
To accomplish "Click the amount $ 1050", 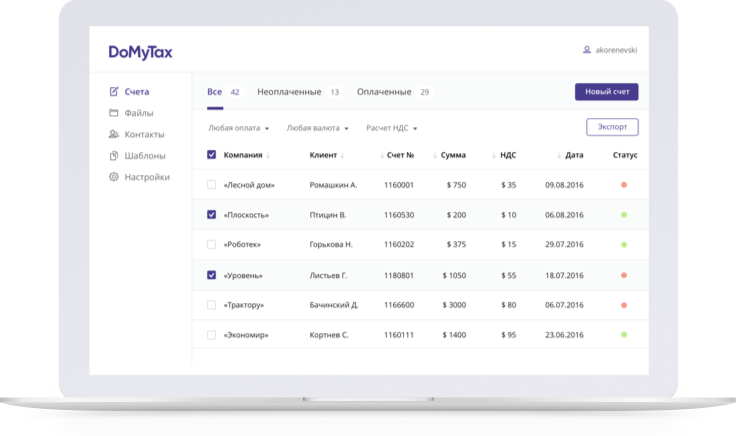I will point(454,275).
